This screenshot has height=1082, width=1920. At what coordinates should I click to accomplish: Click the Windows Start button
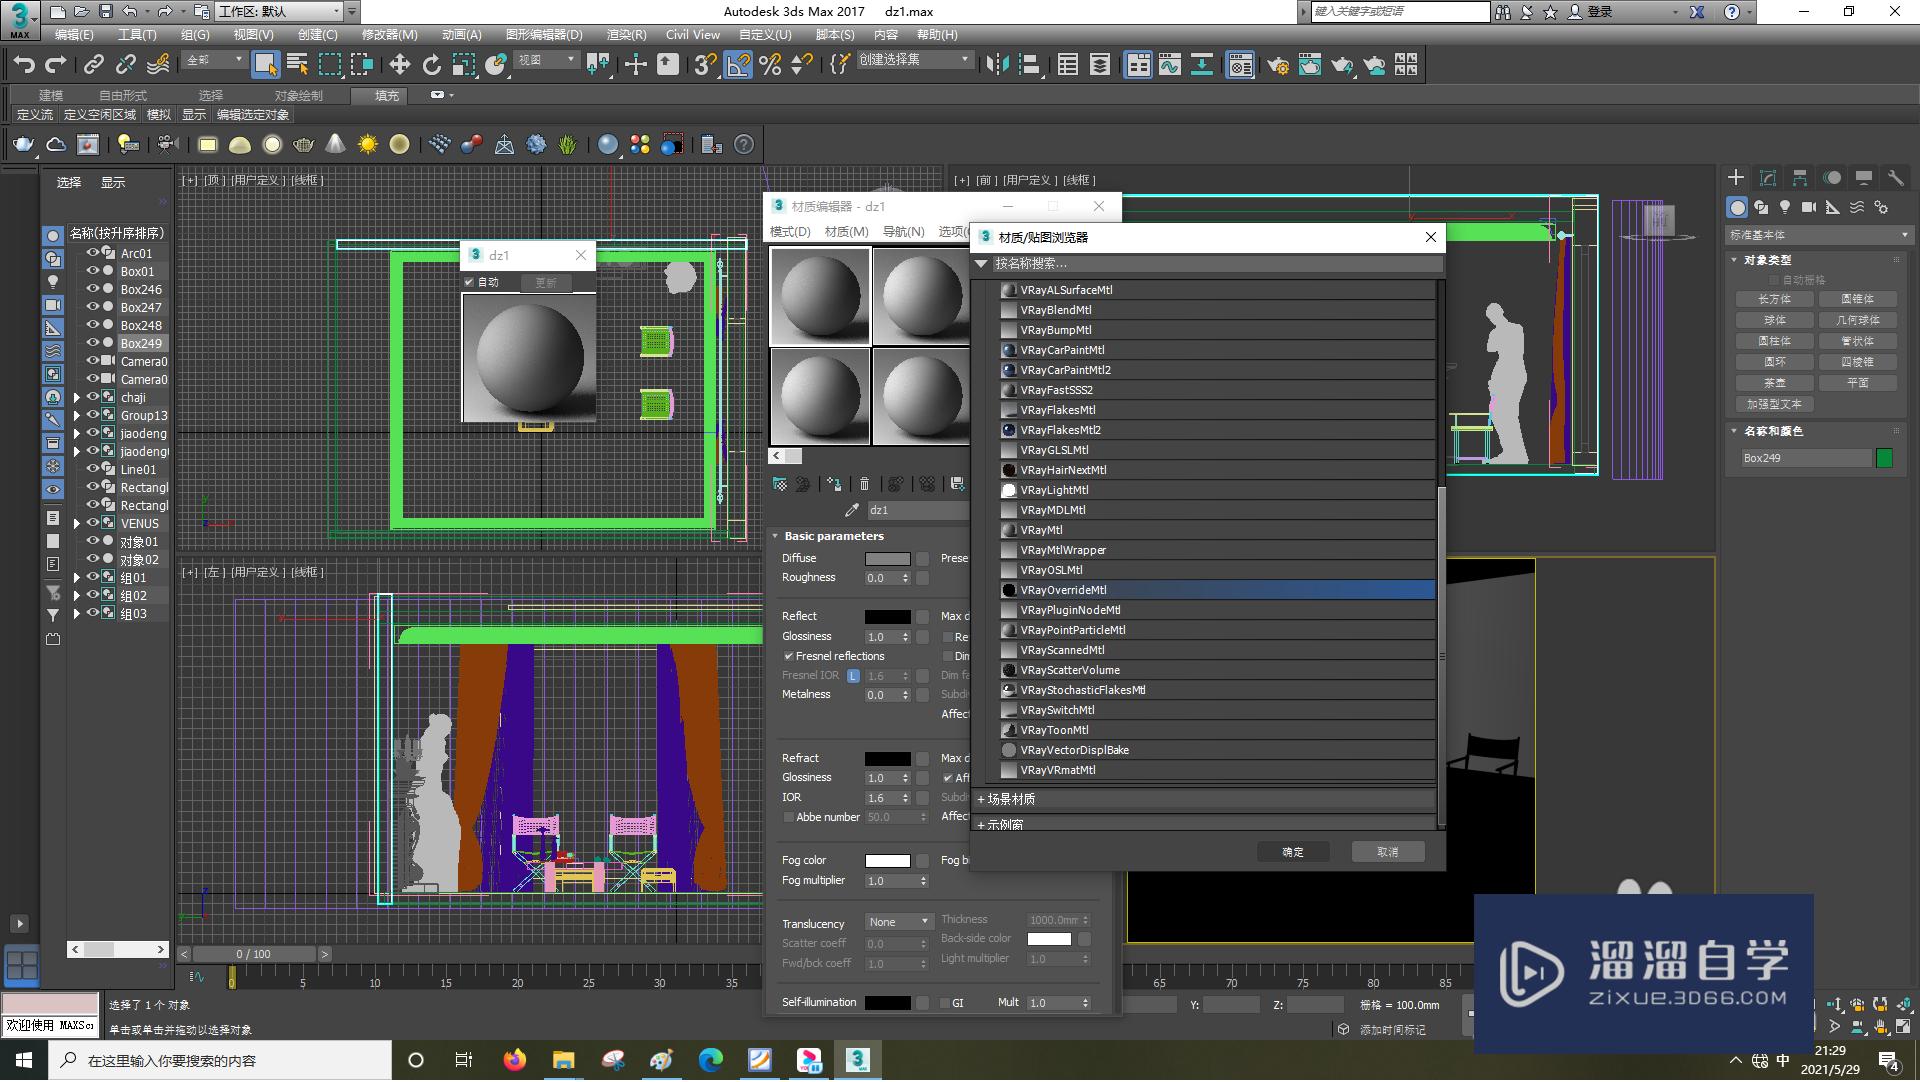pos(24,1060)
